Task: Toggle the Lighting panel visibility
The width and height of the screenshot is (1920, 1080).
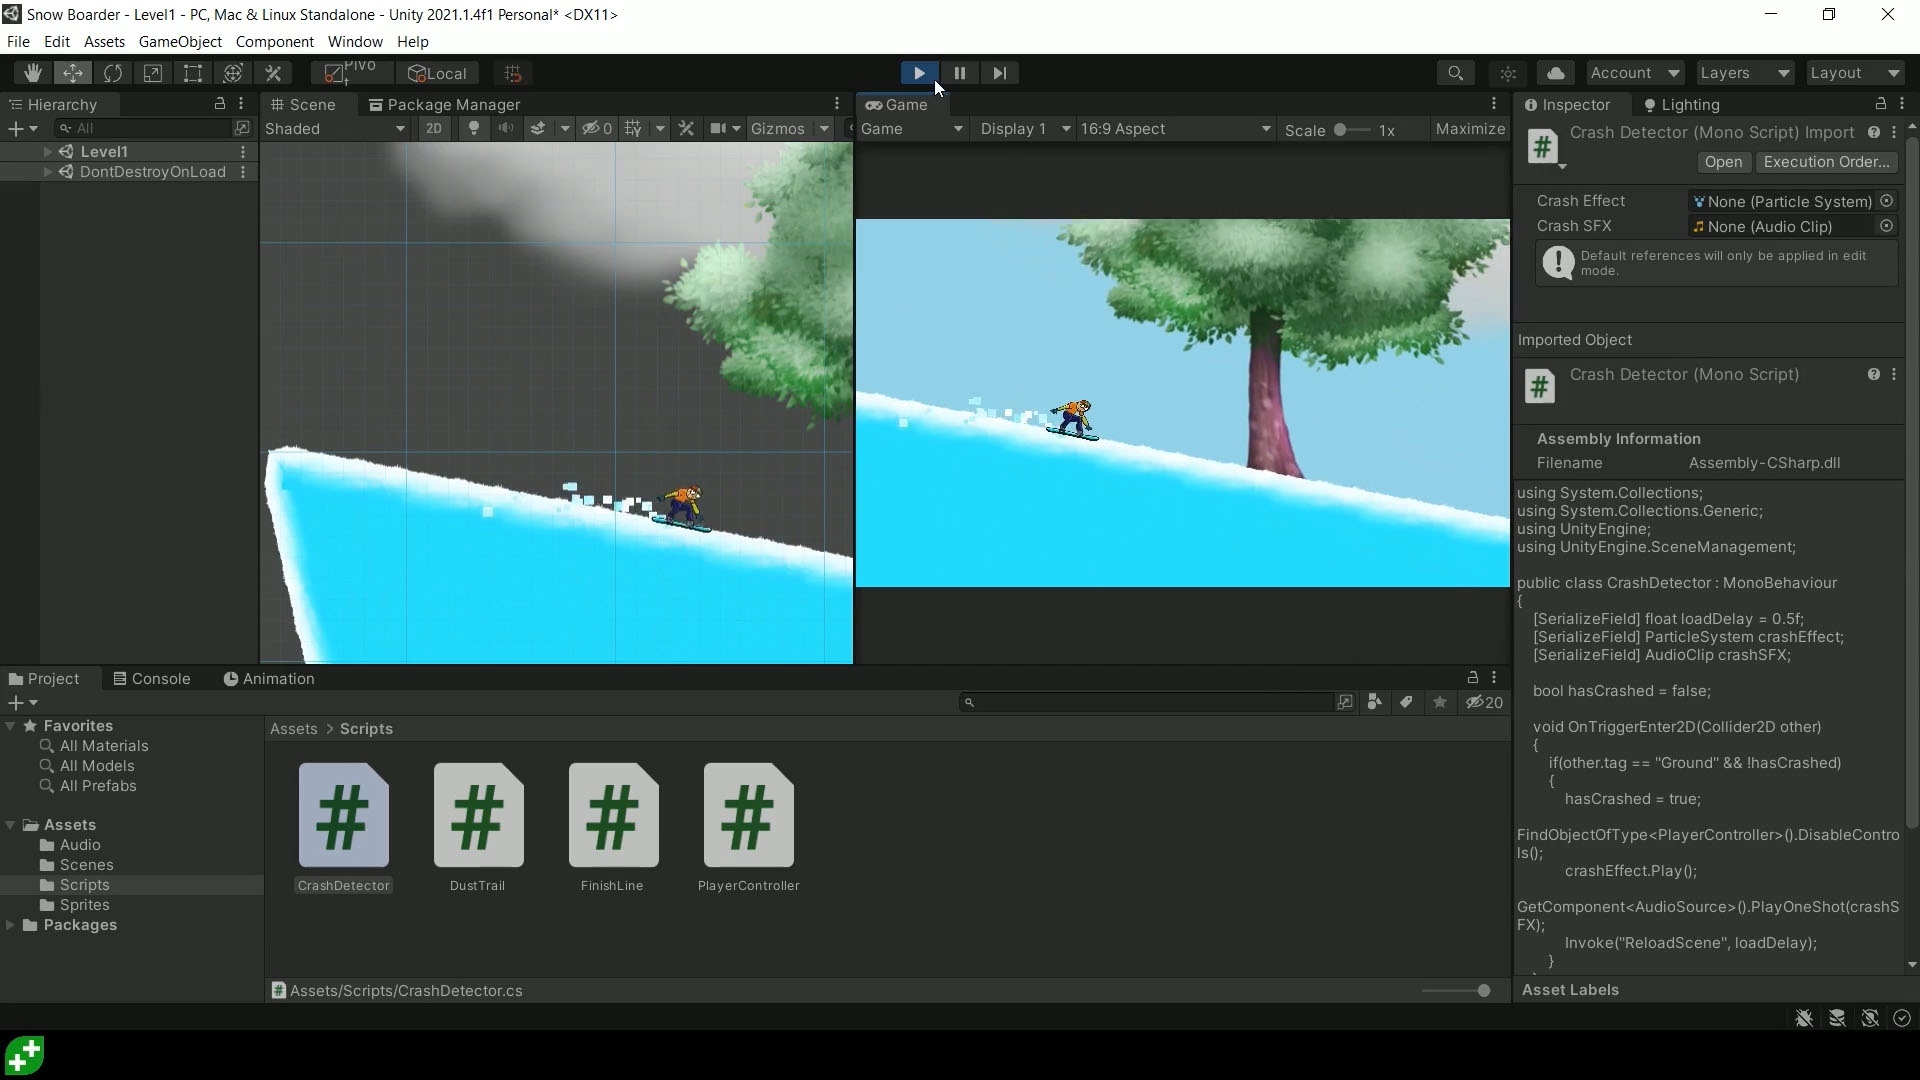Action: click(x=1693, y=103)
